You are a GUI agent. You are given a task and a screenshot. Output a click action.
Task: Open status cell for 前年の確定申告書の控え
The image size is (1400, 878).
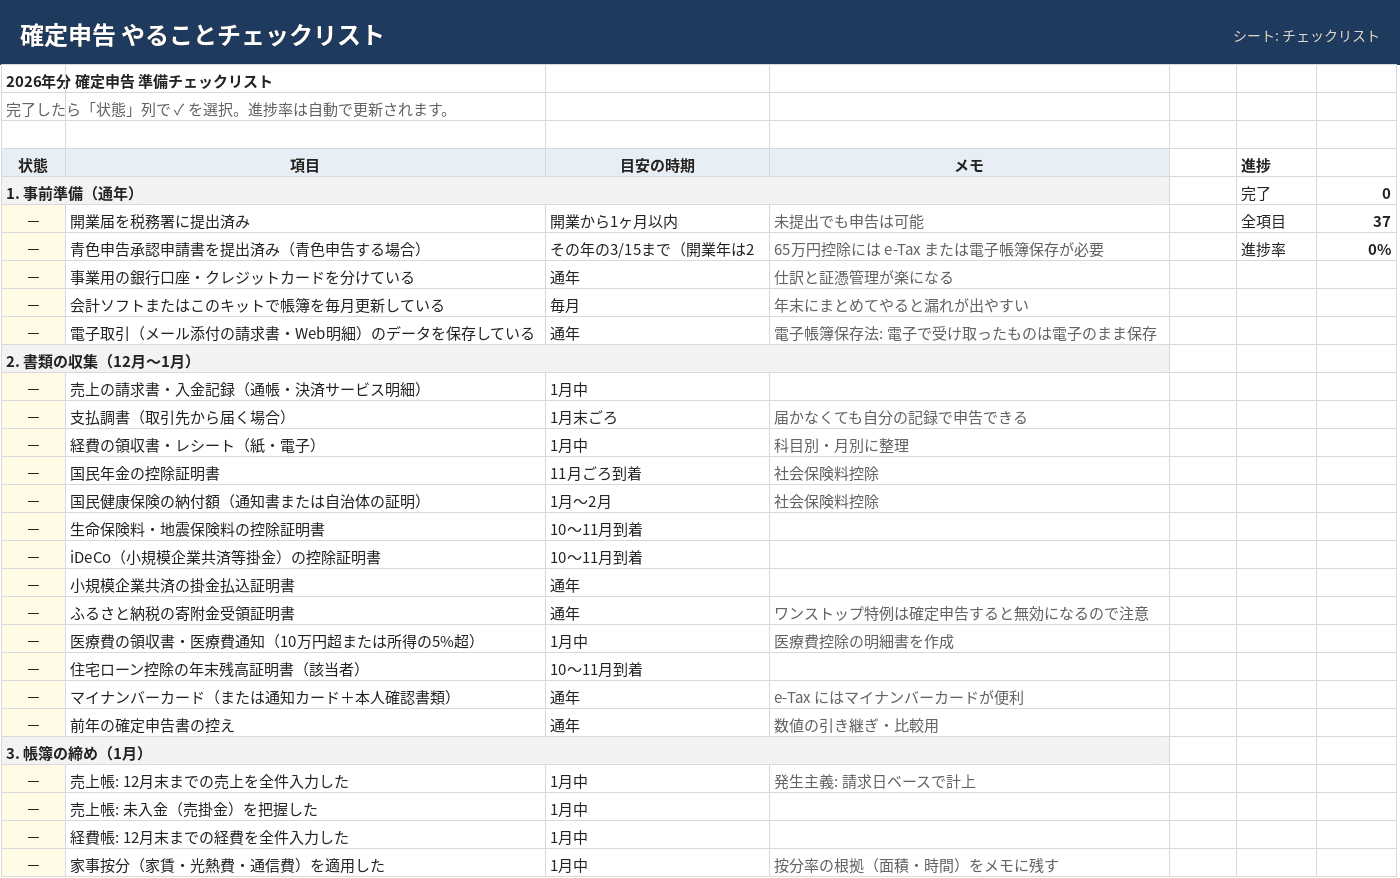click(33, 725)
